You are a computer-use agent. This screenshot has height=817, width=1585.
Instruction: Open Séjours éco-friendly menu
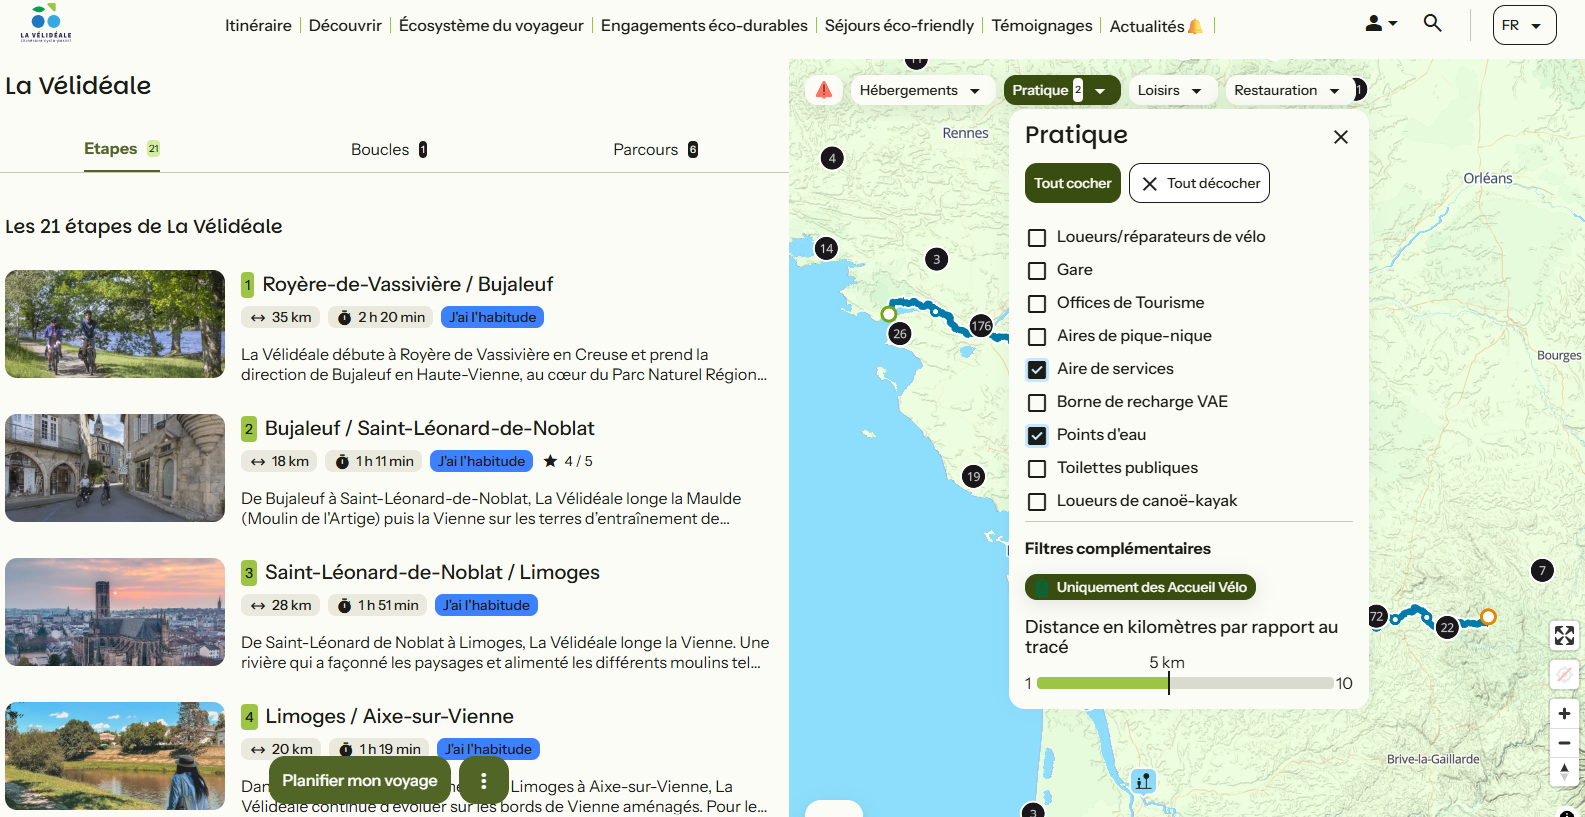[x=899, y=25]
